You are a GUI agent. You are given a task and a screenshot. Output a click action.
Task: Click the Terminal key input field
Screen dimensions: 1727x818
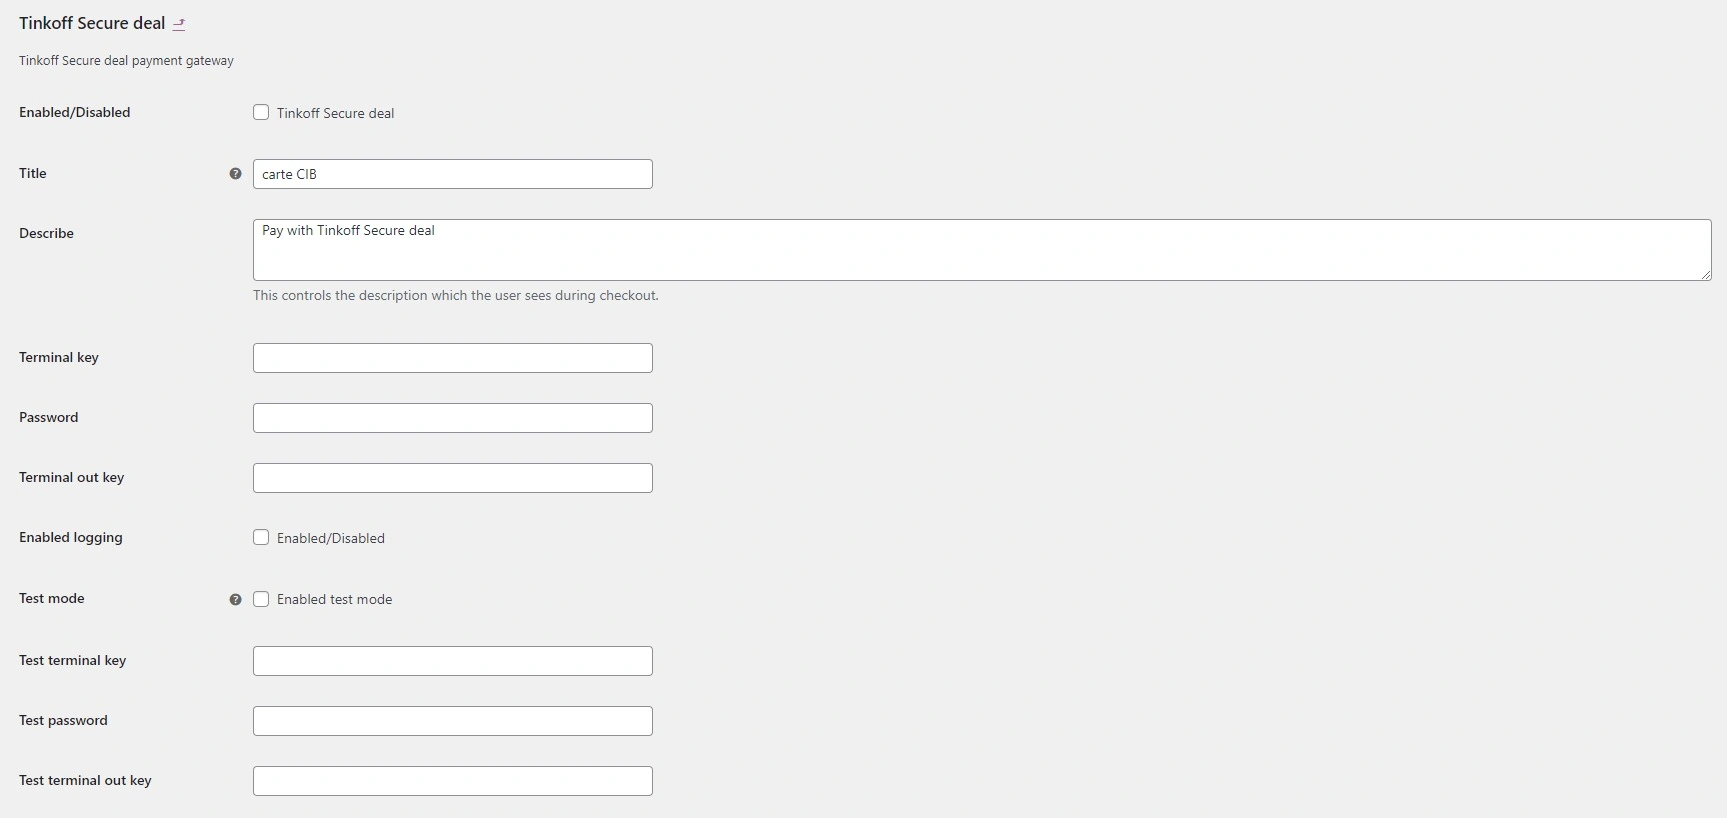click(453, 358)
